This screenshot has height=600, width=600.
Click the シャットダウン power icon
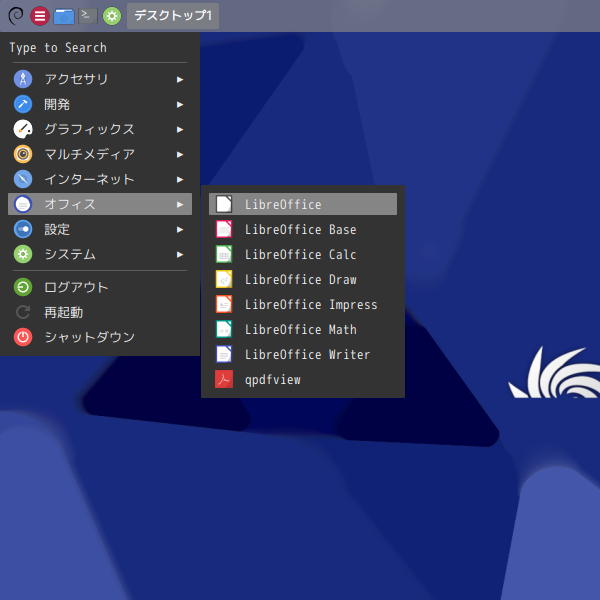tap(23, 337)
